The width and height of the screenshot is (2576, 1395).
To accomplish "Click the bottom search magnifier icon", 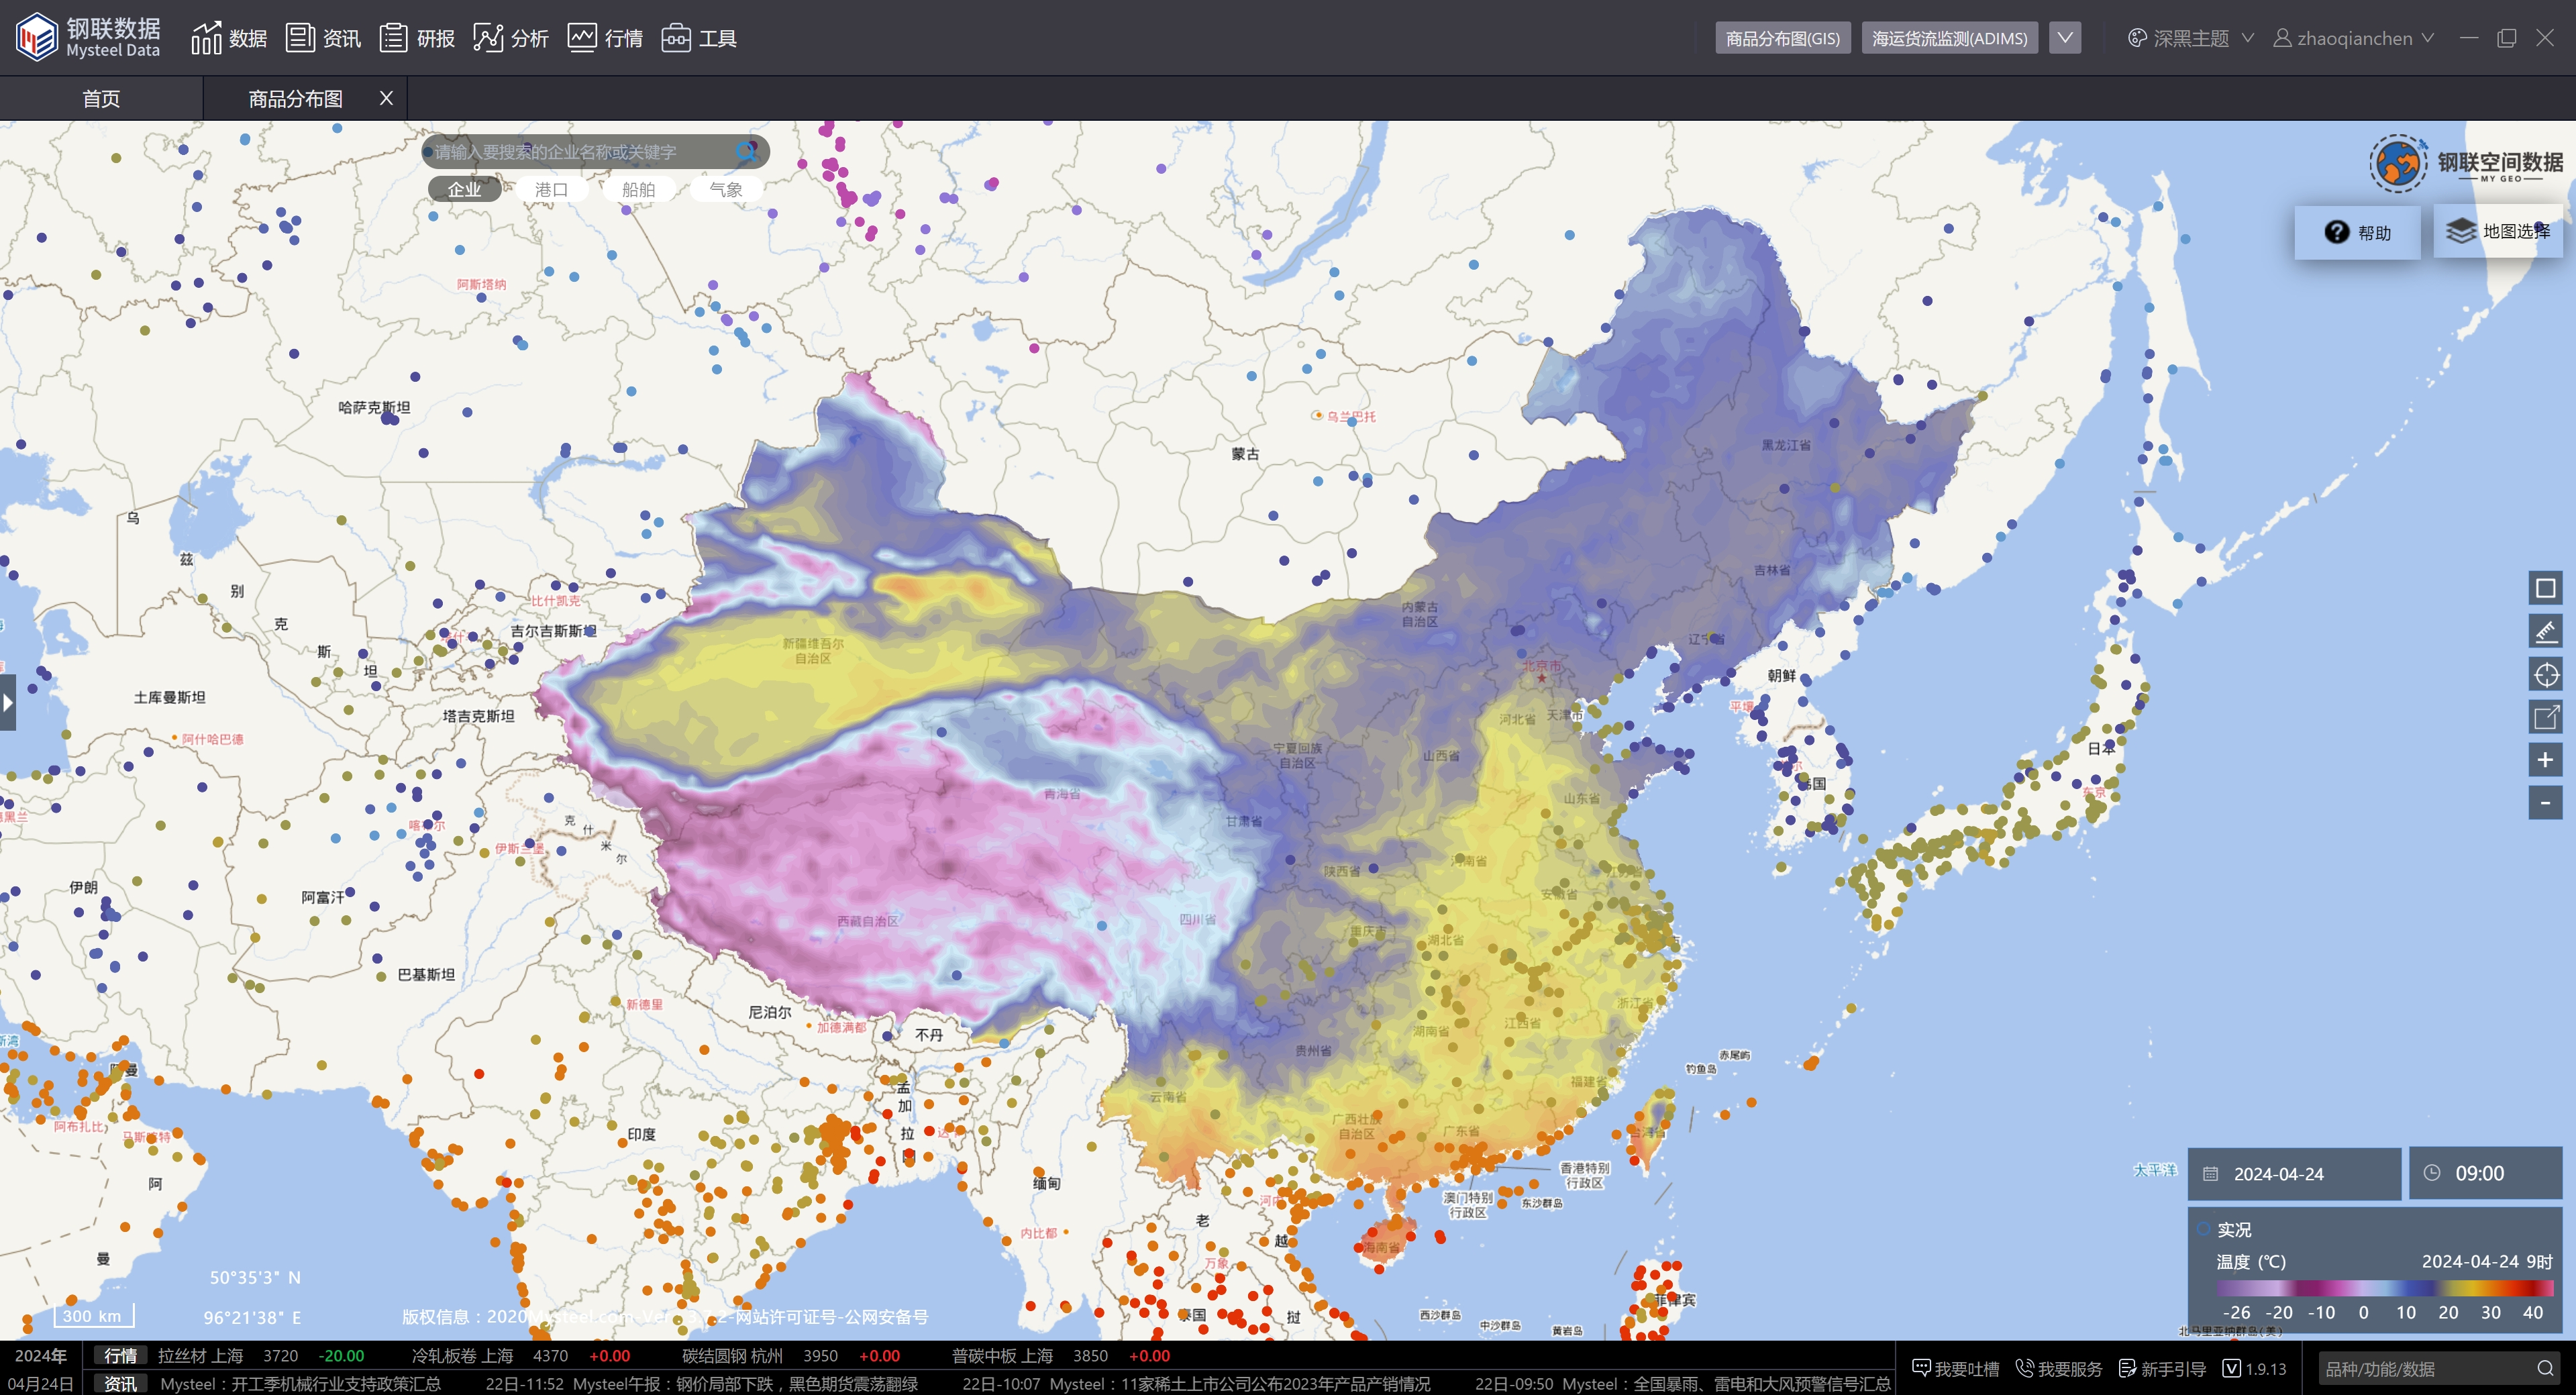I will [2546, 1368].
